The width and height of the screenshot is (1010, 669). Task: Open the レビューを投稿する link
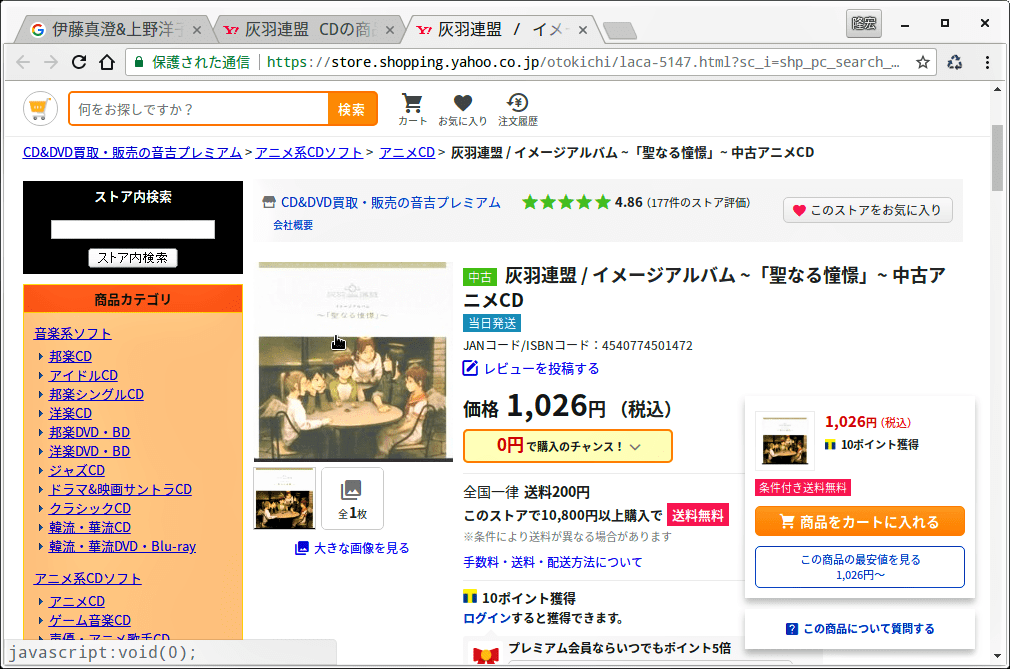tap(541, 368)
